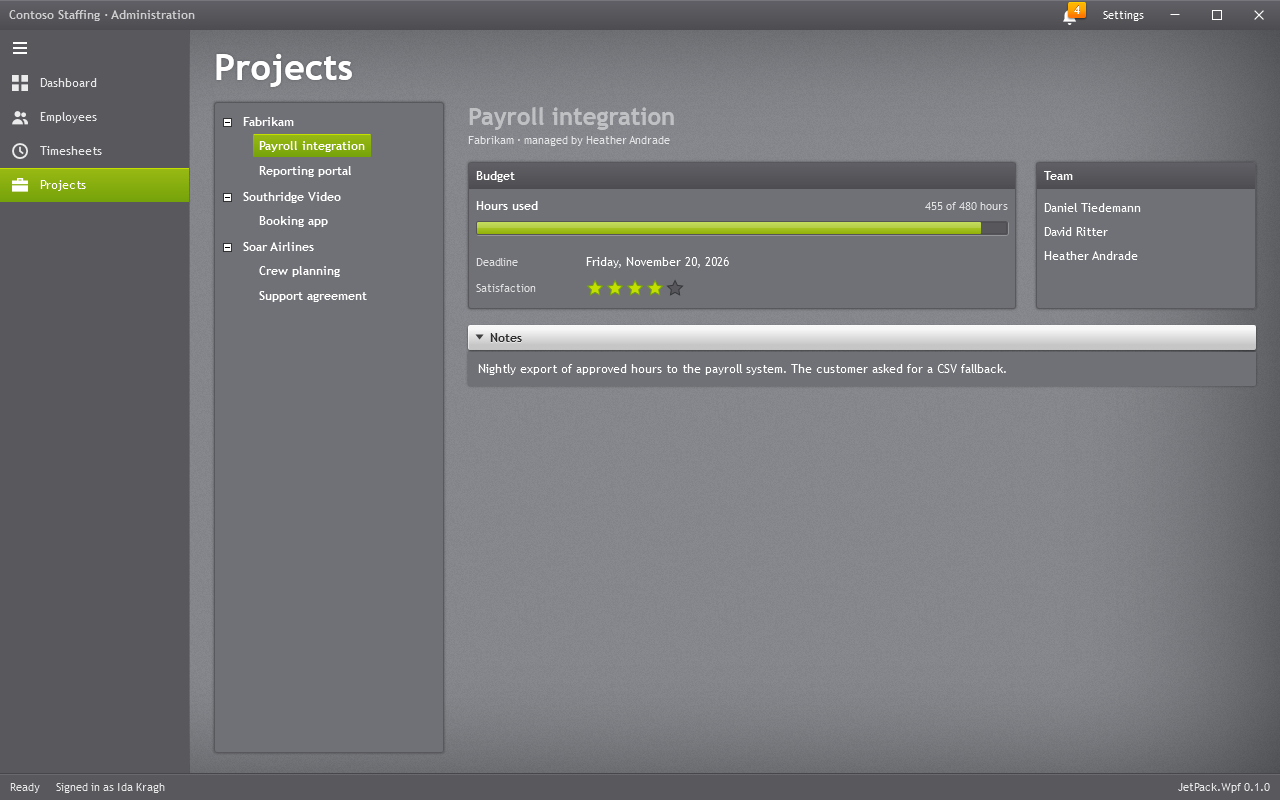Screen dimensions: 1280x800
Task: Click team member Daniel Tiedemann
Action: (1092, 208)
